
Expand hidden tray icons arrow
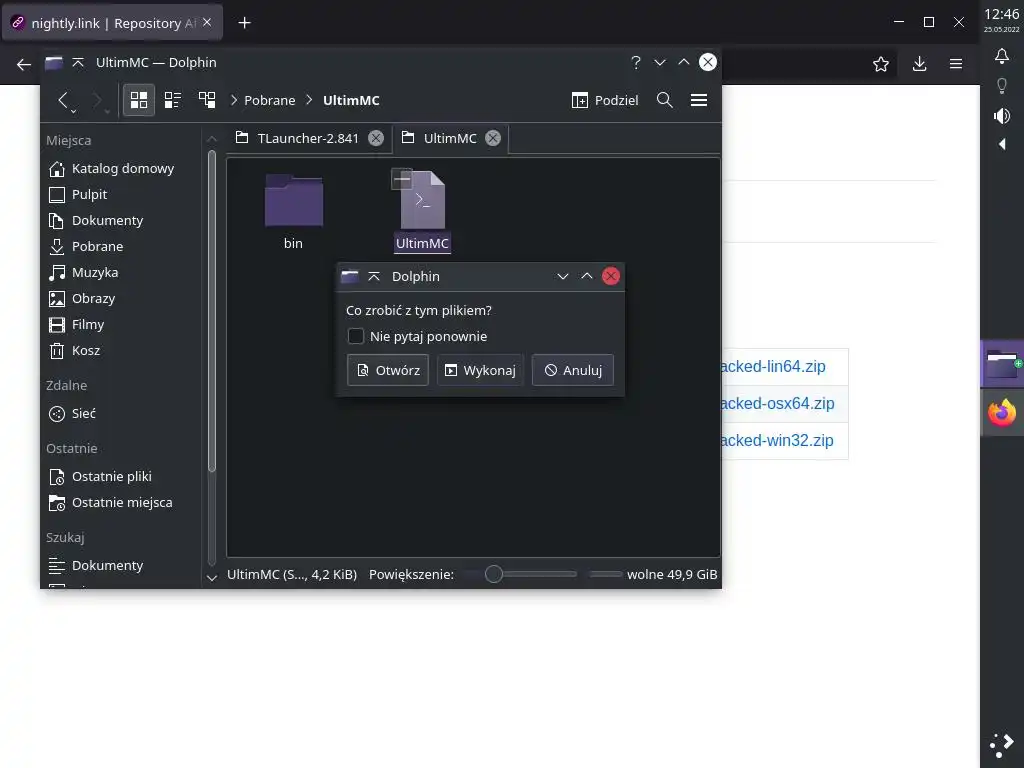point(1002,144)
